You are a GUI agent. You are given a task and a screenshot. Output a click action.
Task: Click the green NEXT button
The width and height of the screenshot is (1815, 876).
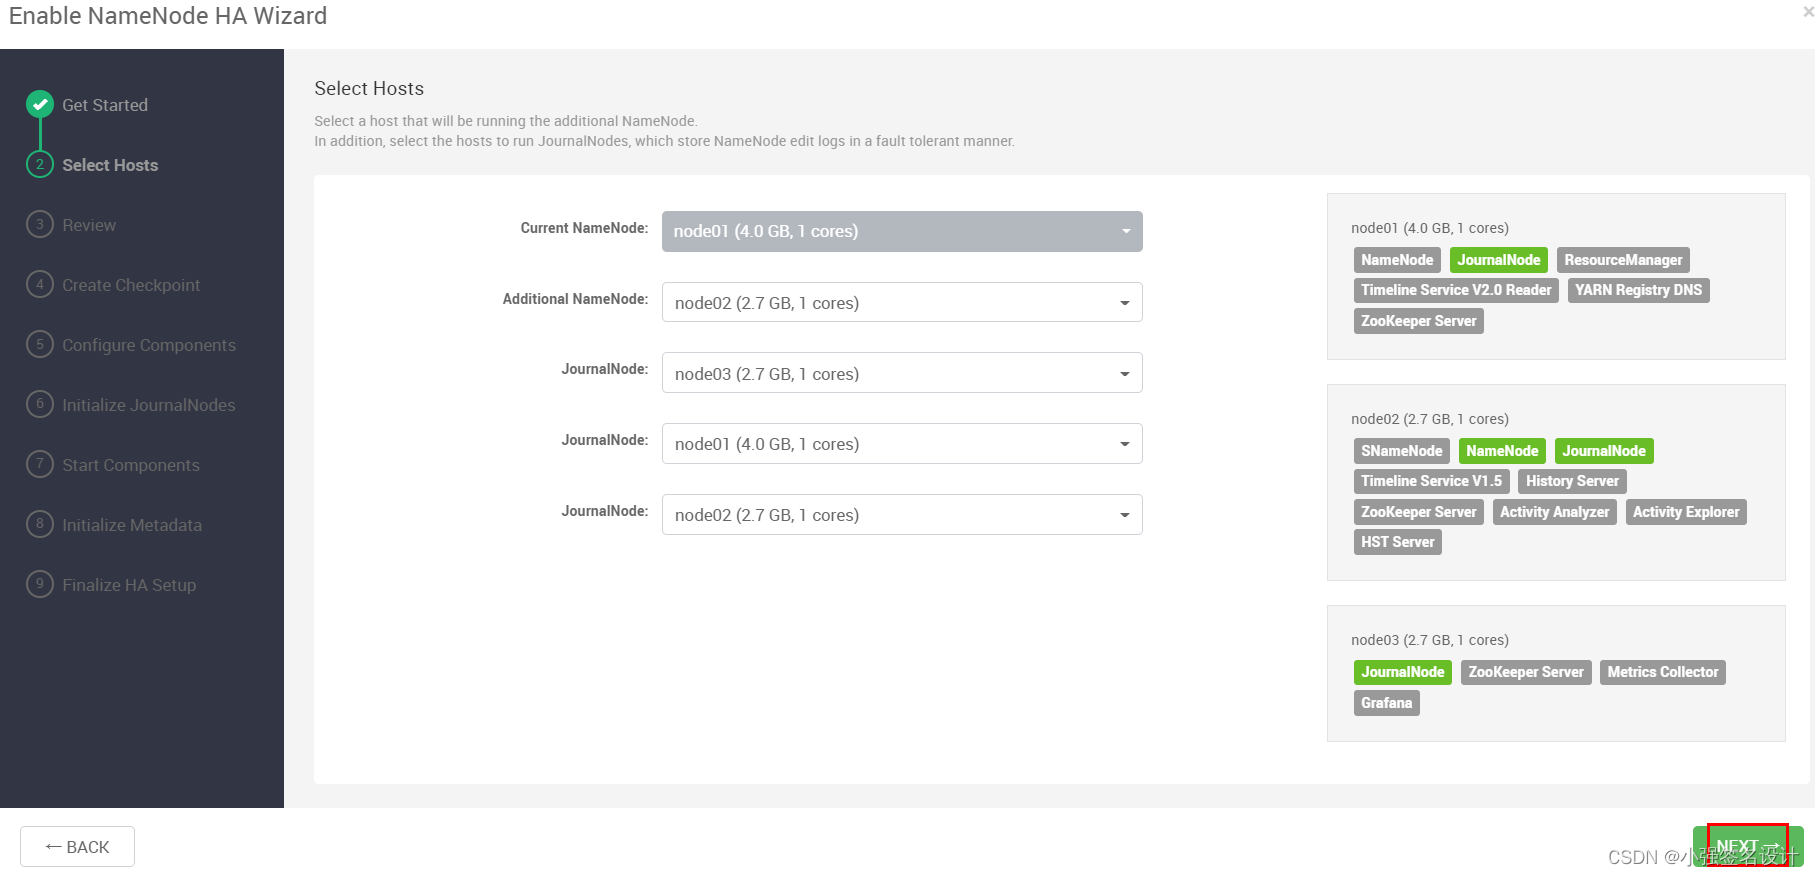(x=1747, y=846)
